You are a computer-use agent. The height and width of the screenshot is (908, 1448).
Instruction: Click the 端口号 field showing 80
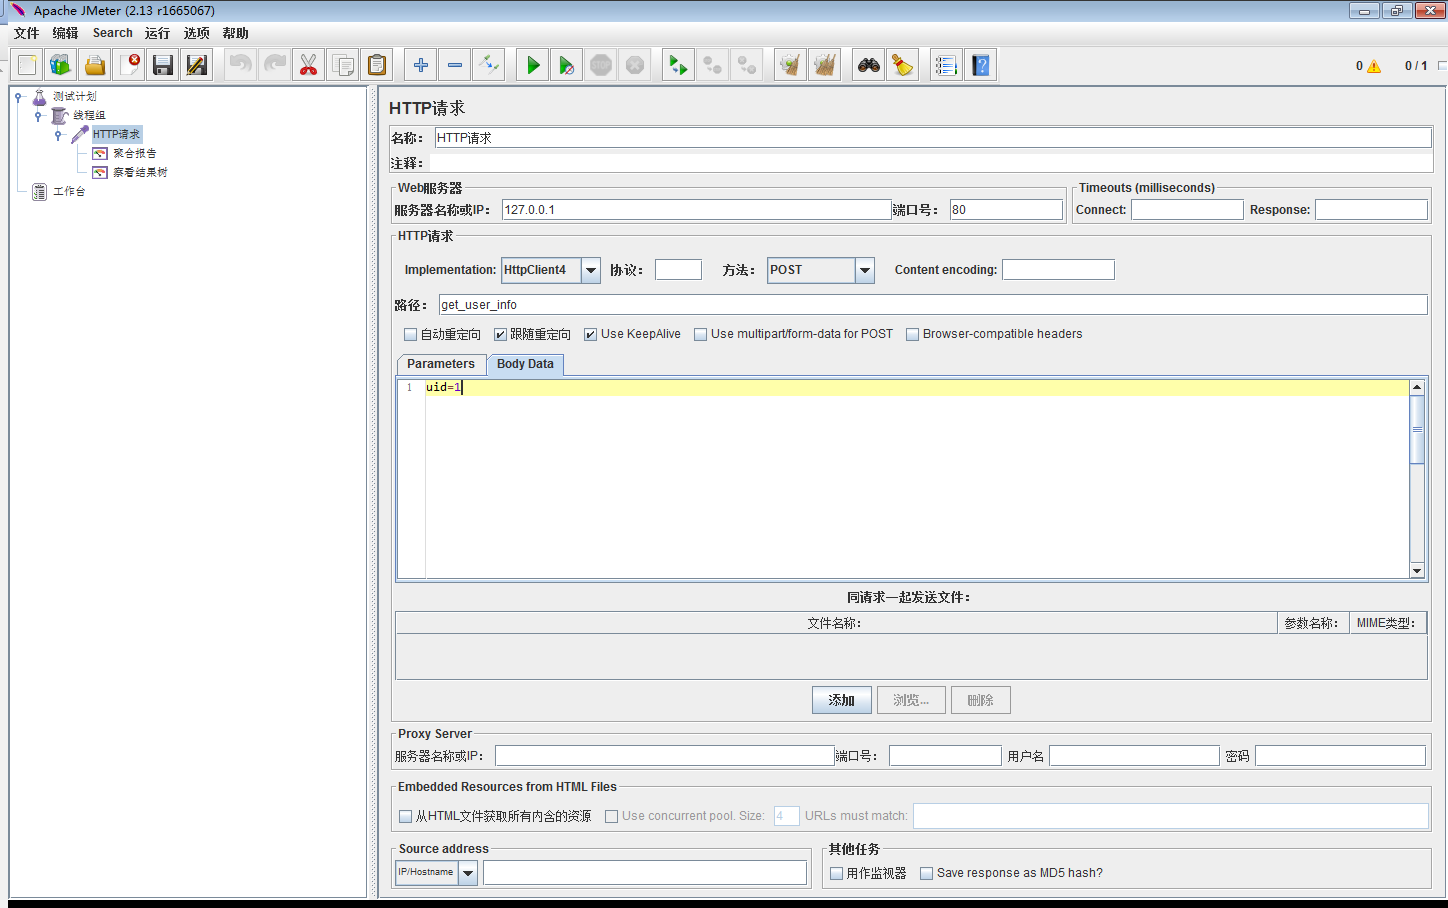pos(1006,210)
